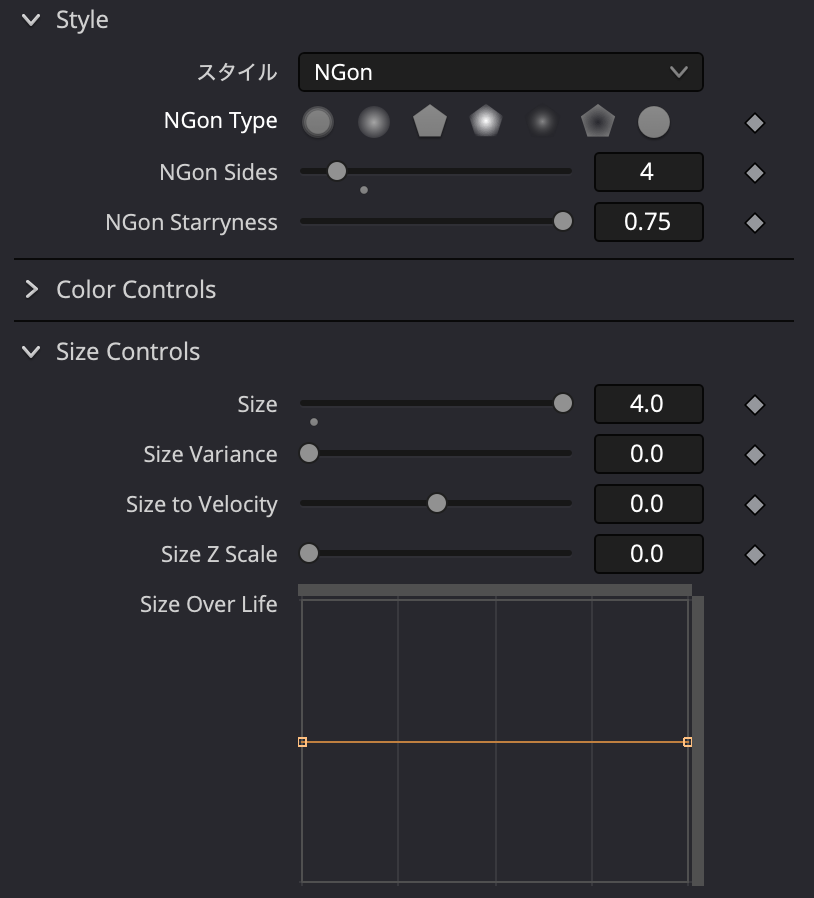
Task: Select left point on Size Over Life curve
Action: pos(302,742)
